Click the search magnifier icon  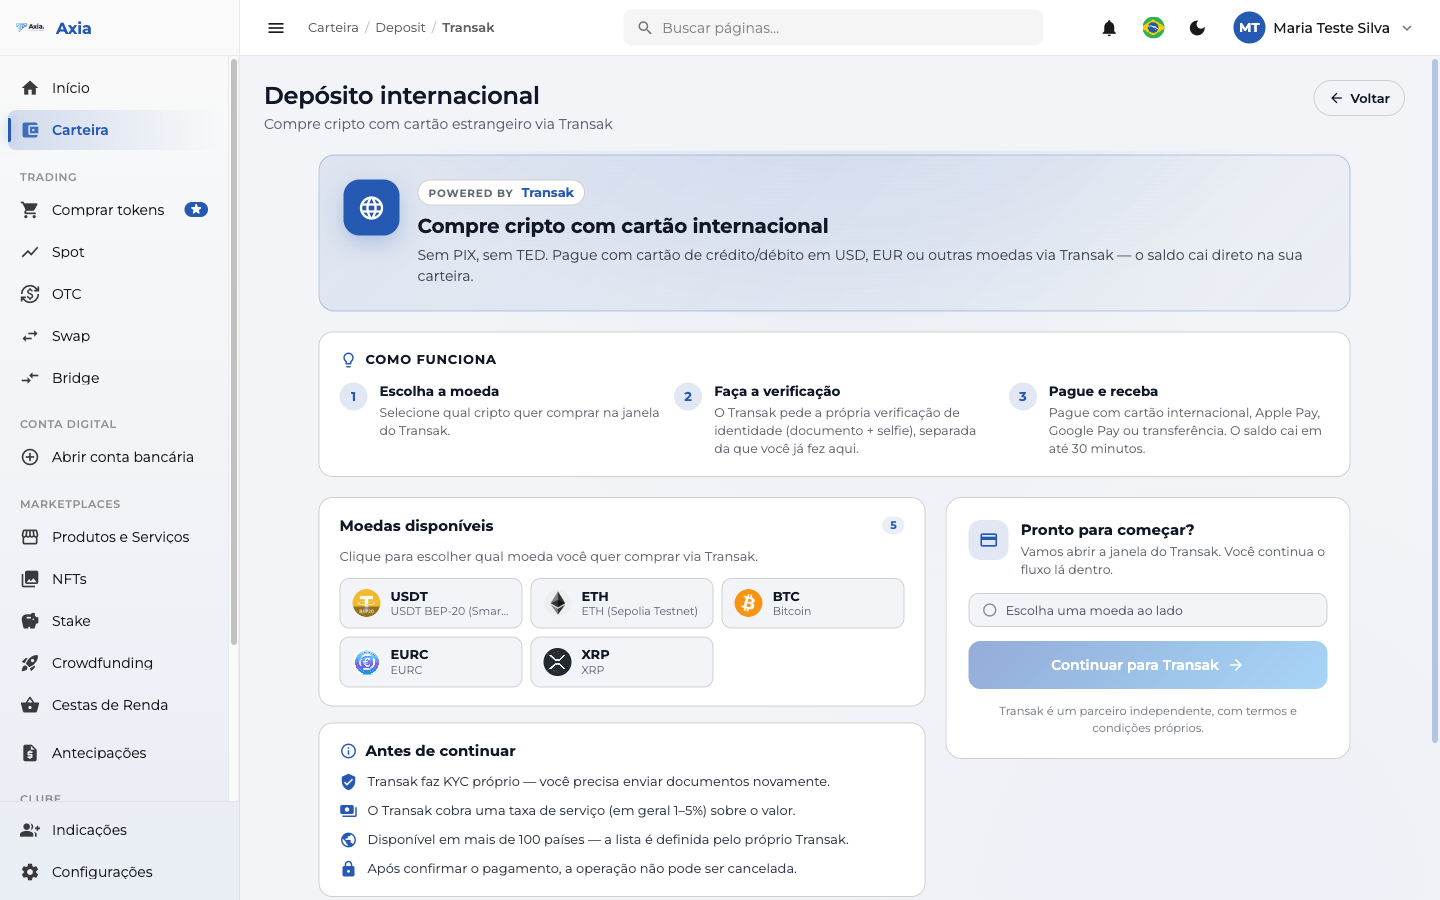point(645,28)
